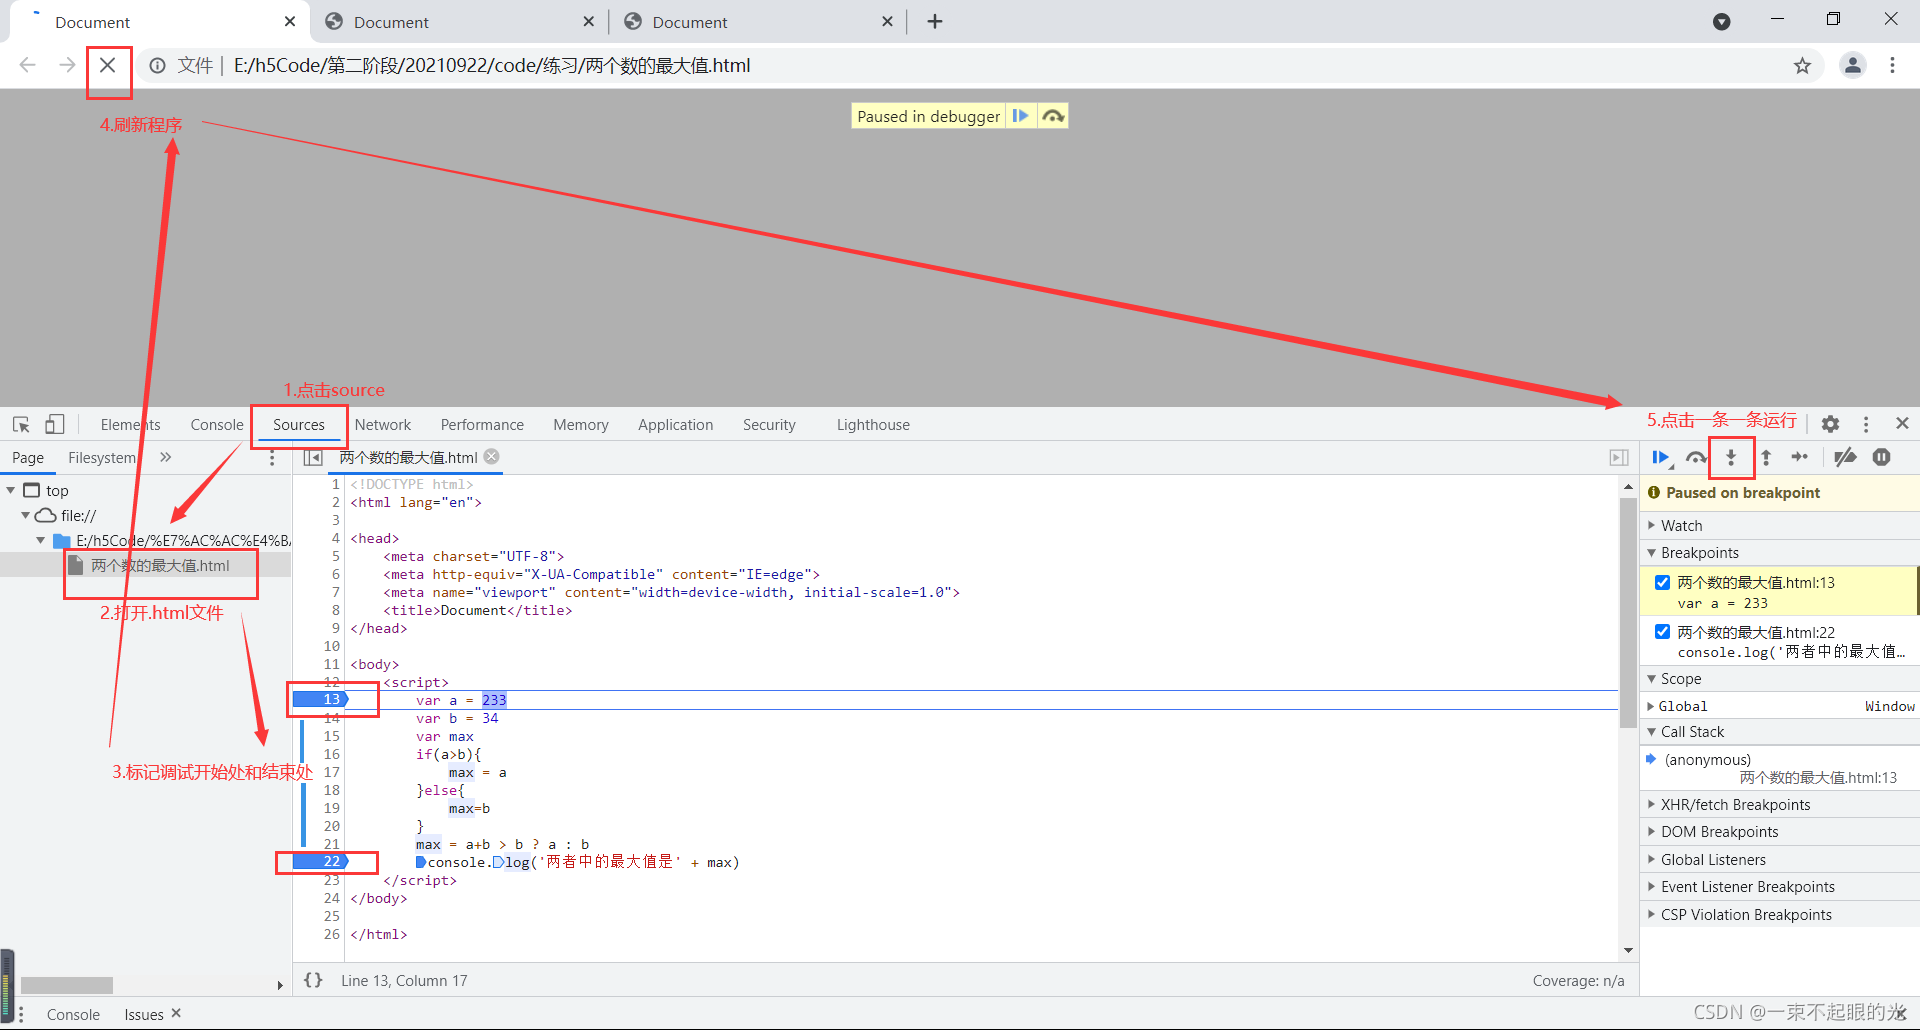1920x1030 pixels.
Task: Resume script from Paused in debugger overlay
Action: 1020,116
